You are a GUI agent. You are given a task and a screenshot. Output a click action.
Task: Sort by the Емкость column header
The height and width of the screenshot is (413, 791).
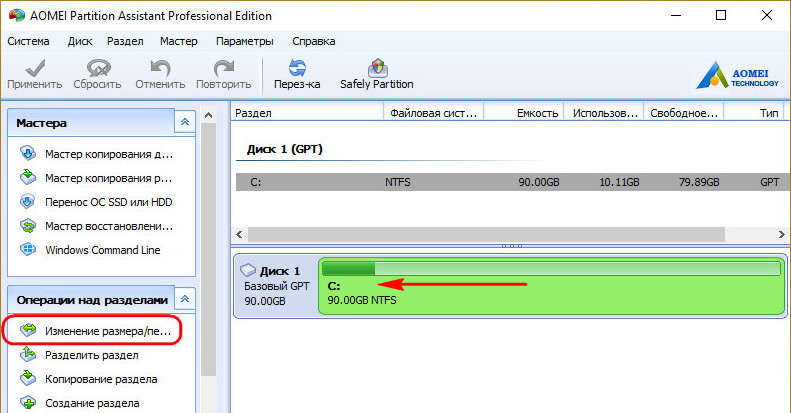click(524, 113)
